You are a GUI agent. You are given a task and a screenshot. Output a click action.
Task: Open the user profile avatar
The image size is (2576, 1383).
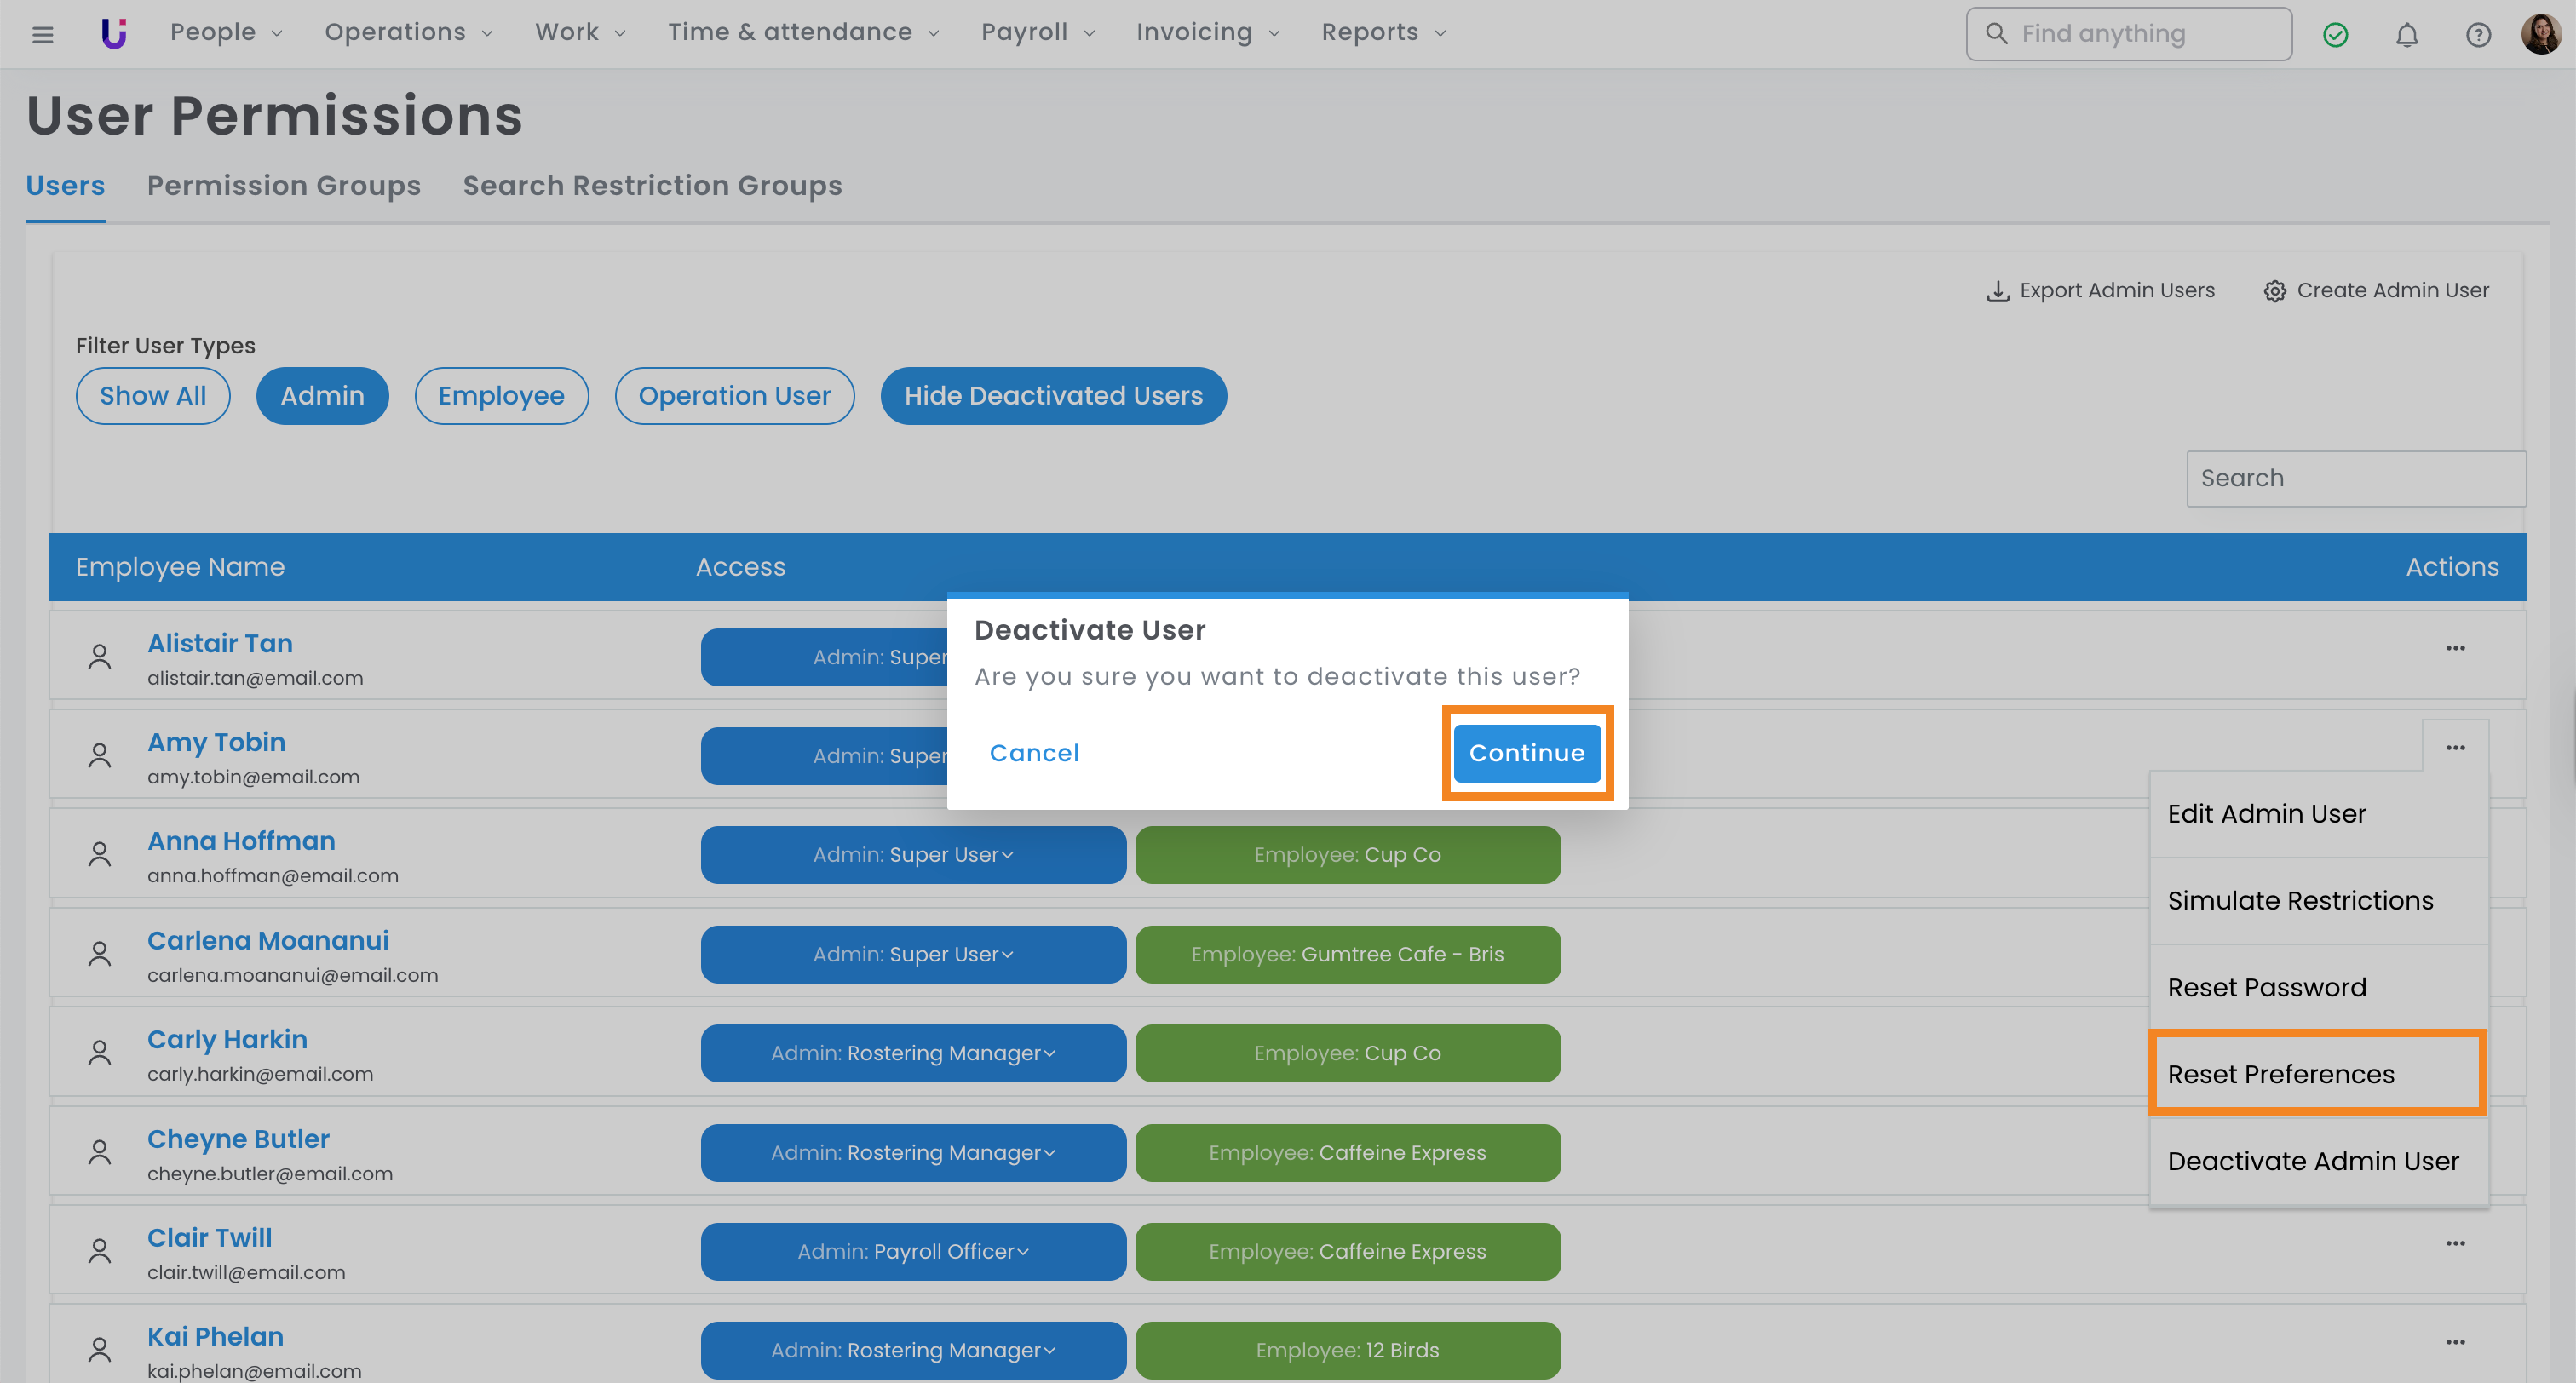tap(2540, 34)
